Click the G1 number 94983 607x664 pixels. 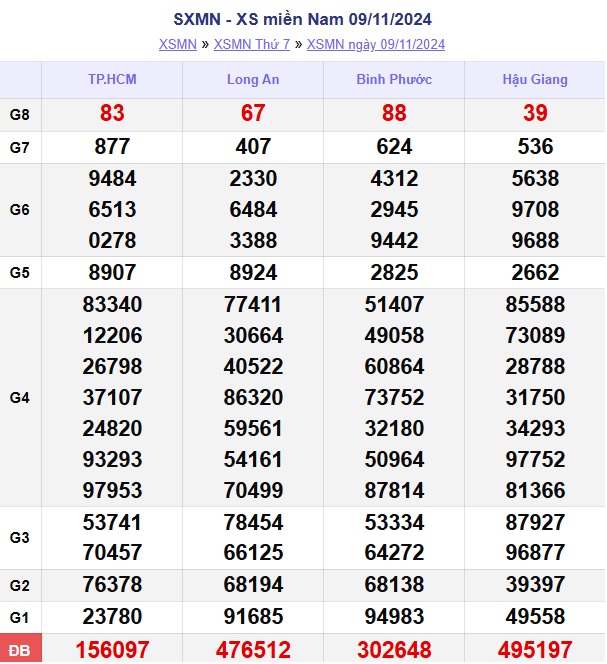coord(394,616)
